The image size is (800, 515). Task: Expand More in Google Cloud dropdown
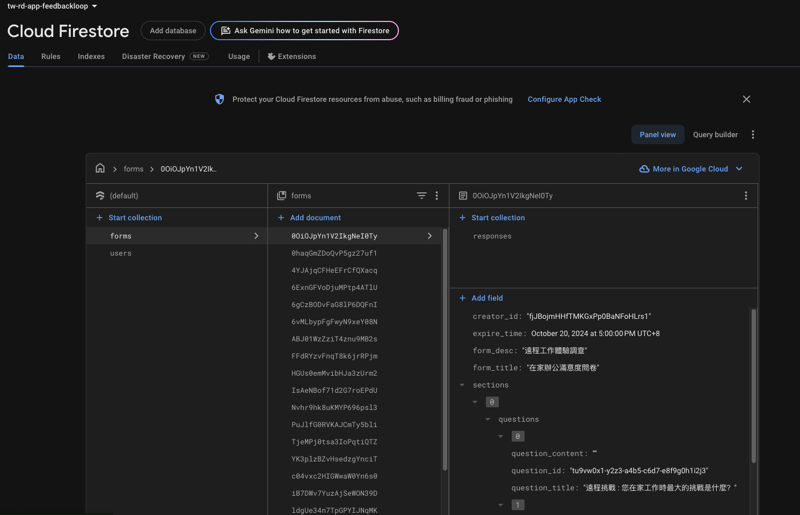[x=691, y=169]
